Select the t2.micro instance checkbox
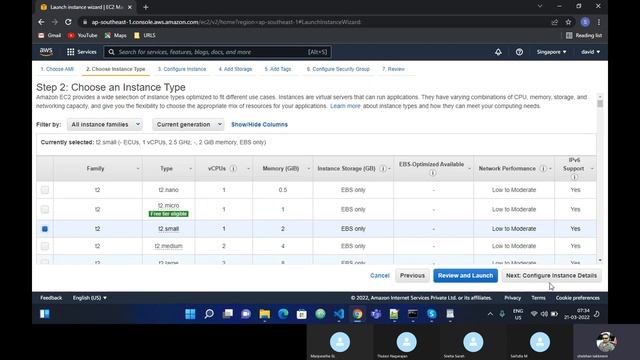The width and height of the screenshot is (640, 360). [45, 209]
